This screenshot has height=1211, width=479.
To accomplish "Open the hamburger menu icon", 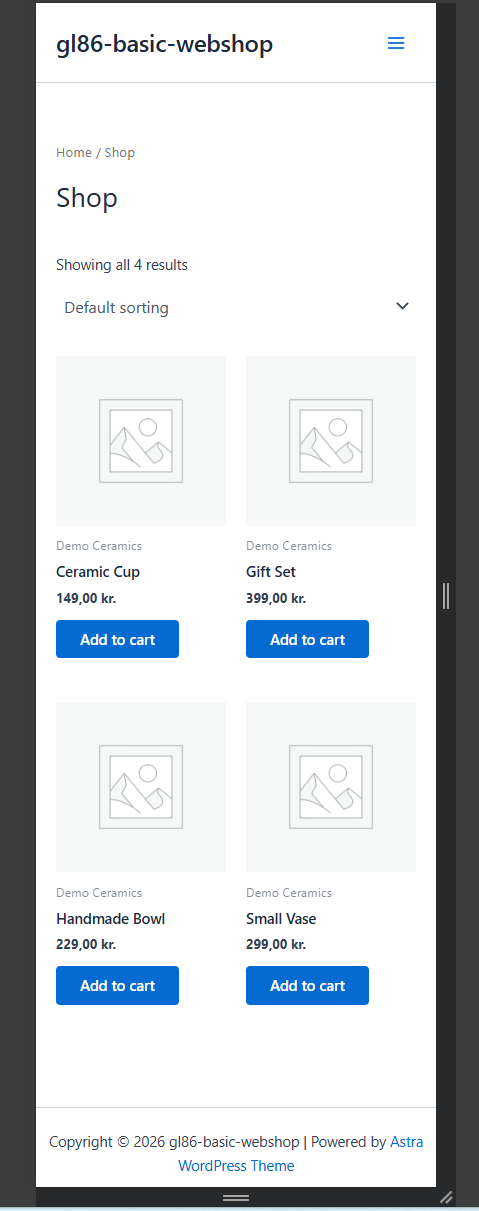I will (x=396, y=43).
